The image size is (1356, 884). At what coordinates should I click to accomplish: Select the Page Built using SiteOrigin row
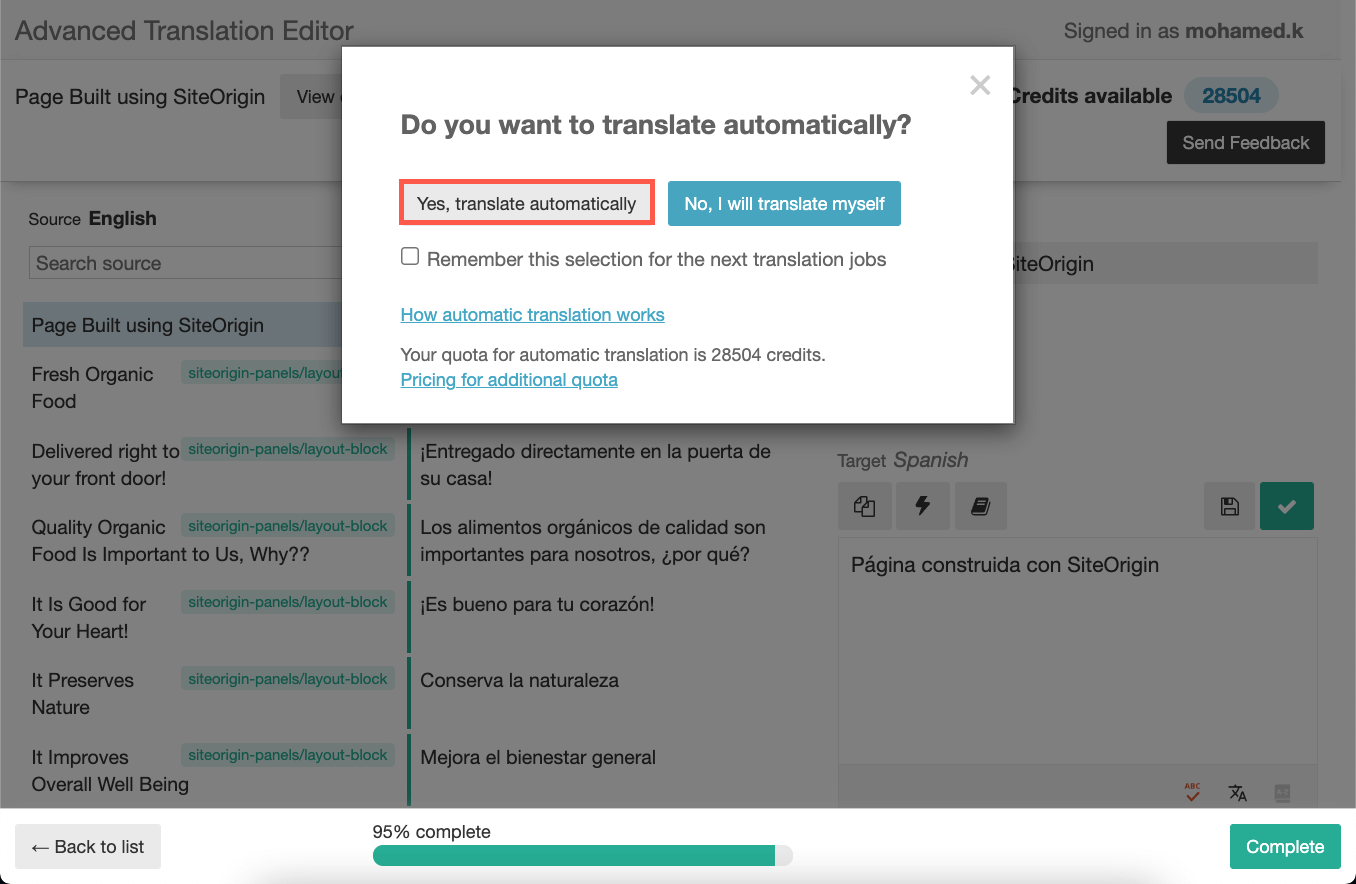click(183, 325)
